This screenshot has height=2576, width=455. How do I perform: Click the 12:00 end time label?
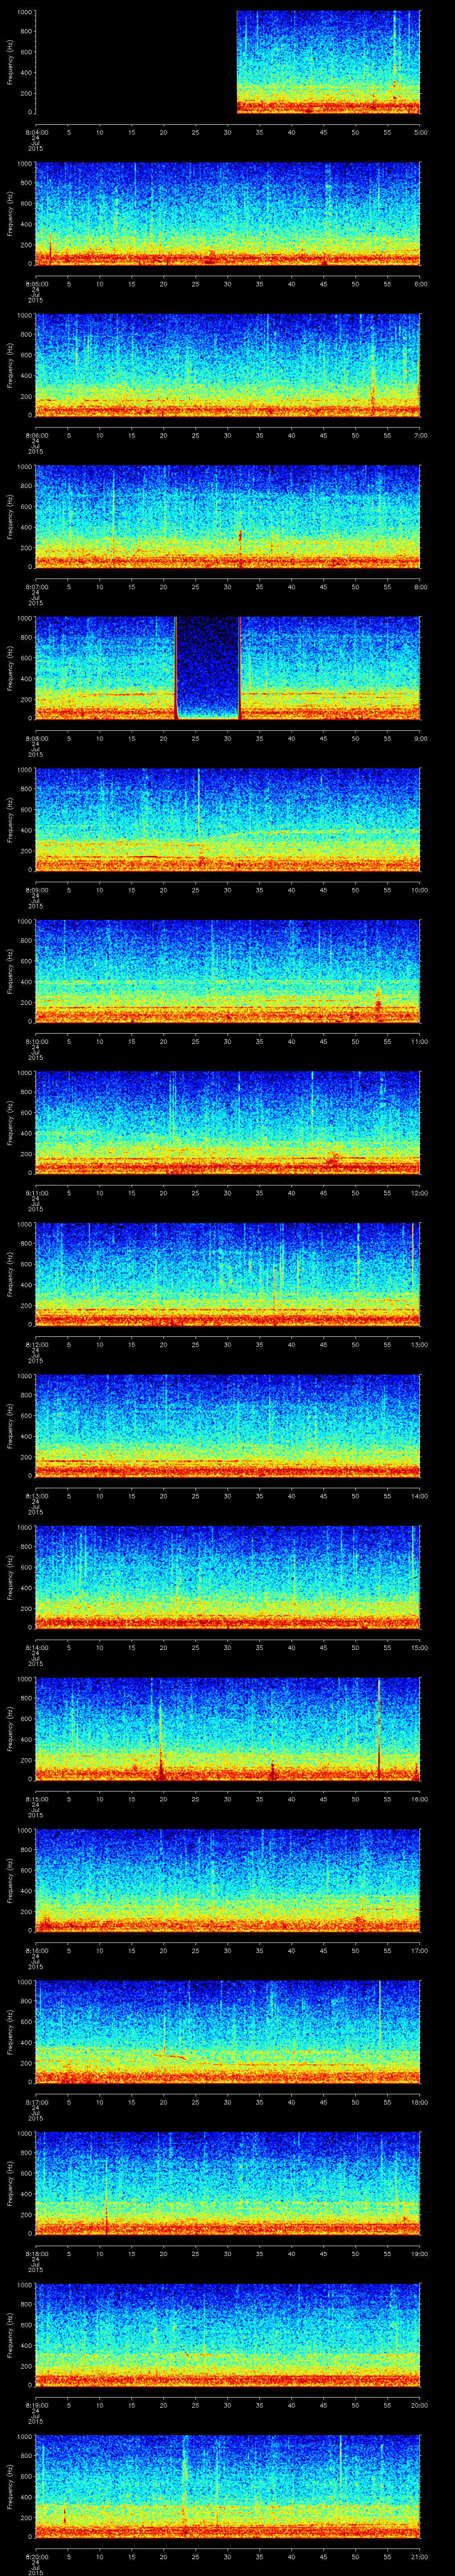click(420, 1192)
